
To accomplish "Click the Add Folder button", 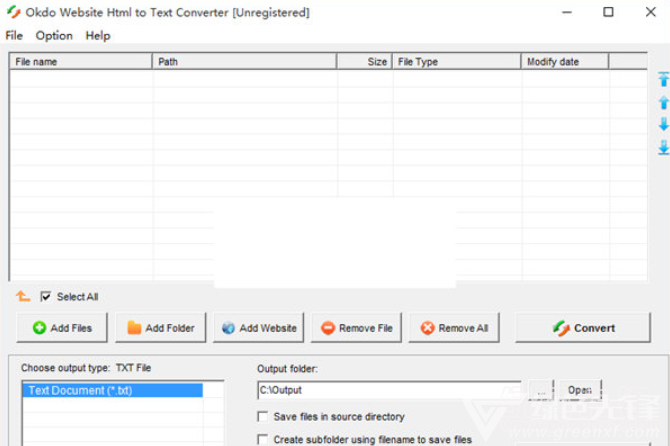I will (161, 328).
